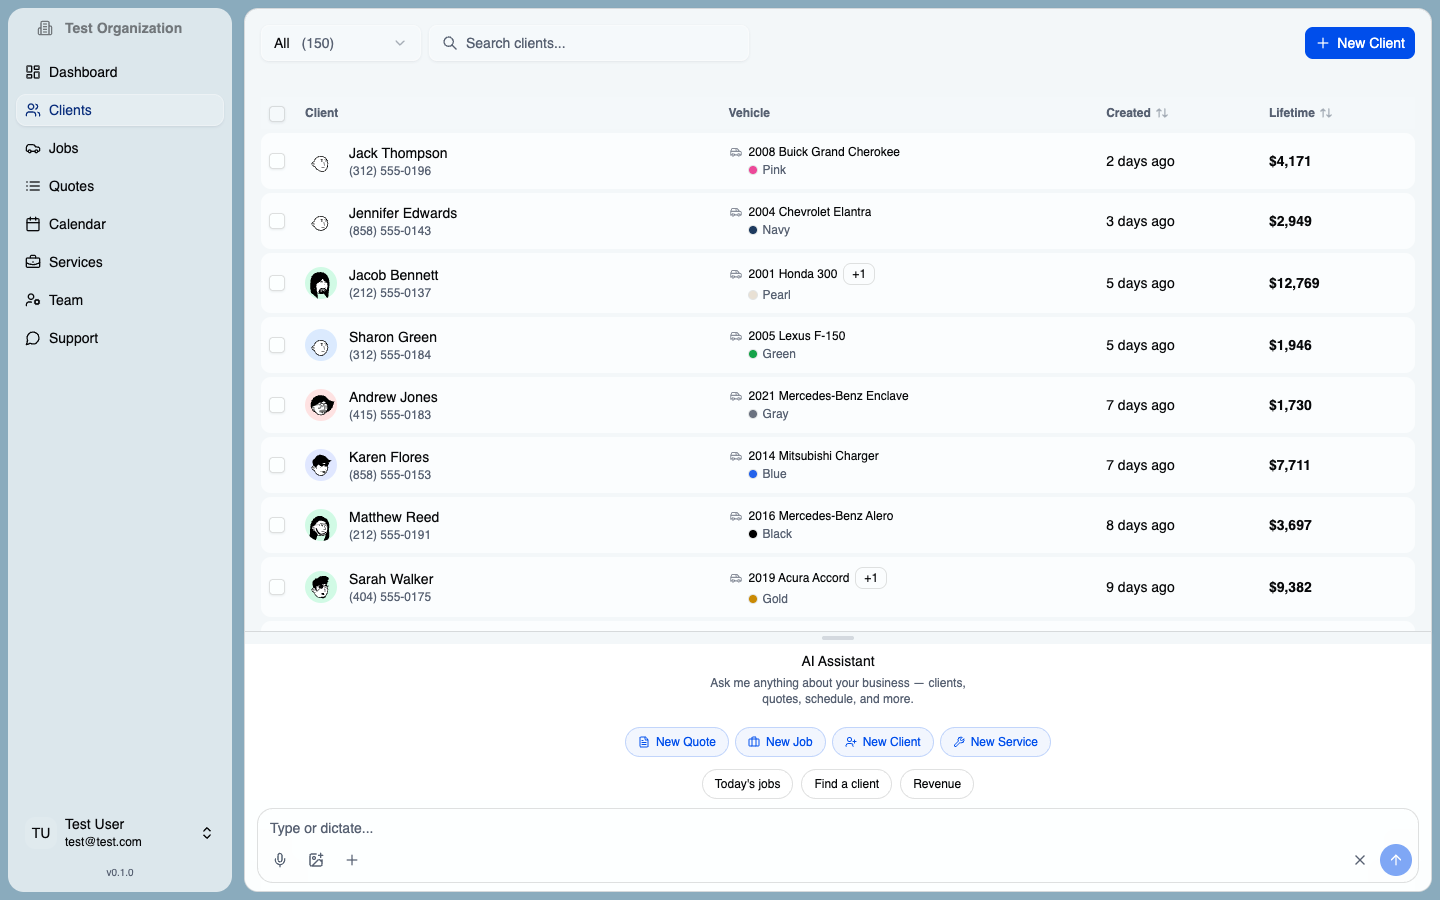Image resolution: width=1440 pixels, height=900 pixels.
Task: Check the Sharon Green row checkbox
Action: pos(277,345)
